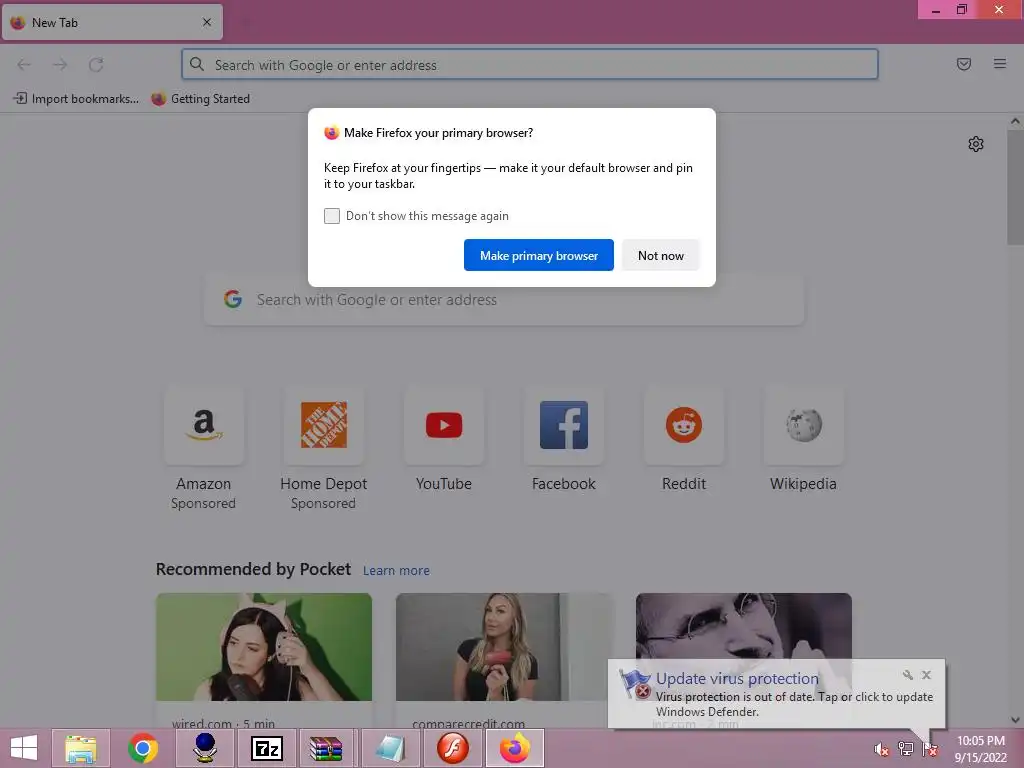The image size is (1024, 768).
Task: Open the Amazon shortcut tile
Action: tap(204, 425)
